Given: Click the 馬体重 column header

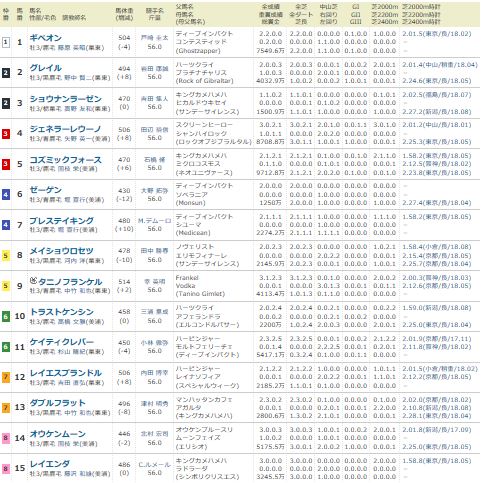Looking at the screenshot, I should tap(124, 14).
